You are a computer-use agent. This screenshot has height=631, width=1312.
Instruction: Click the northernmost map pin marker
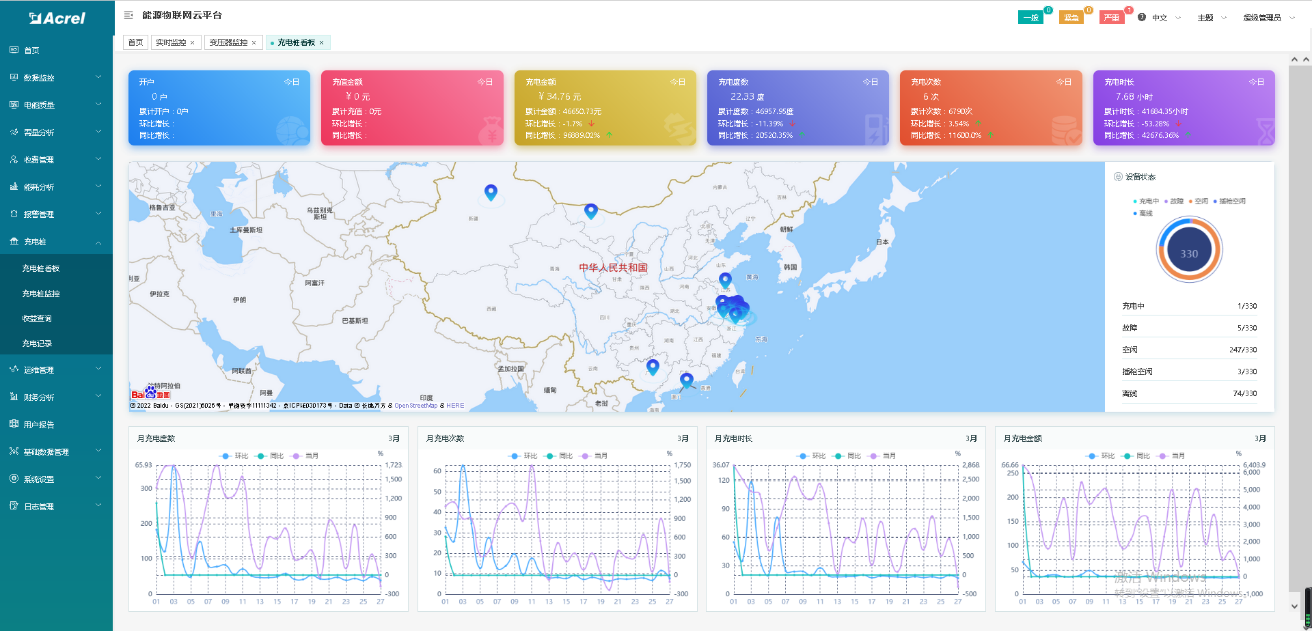pyautogui.click(x=490, y=192)
